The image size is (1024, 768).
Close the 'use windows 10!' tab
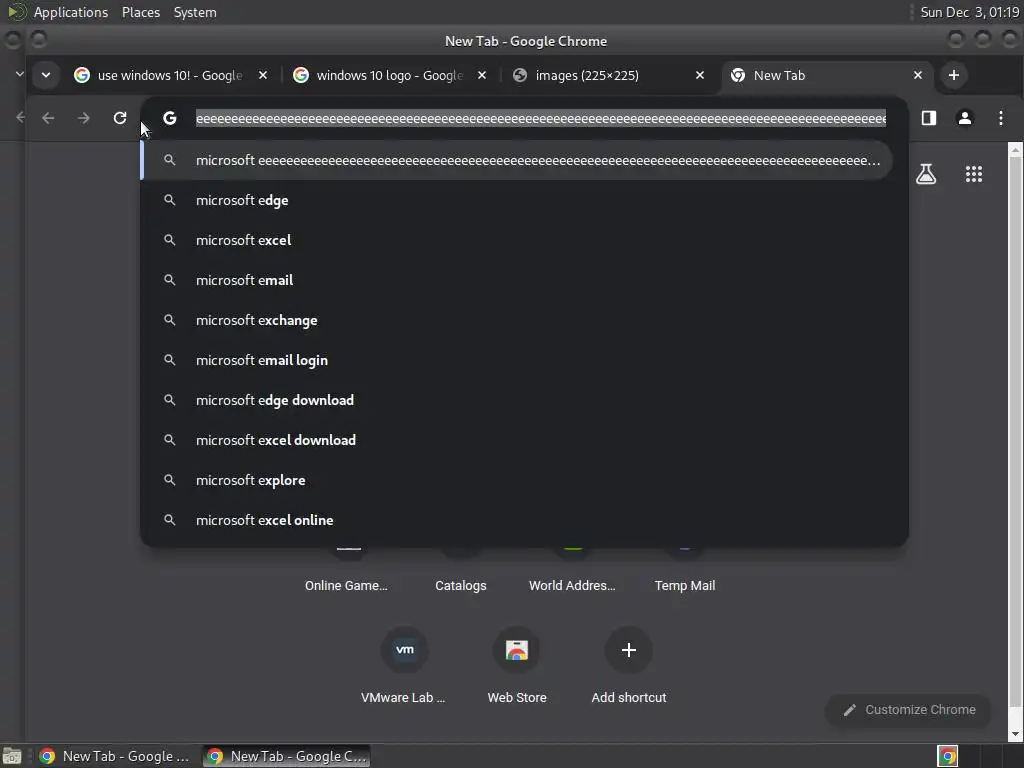coord(263,75)
